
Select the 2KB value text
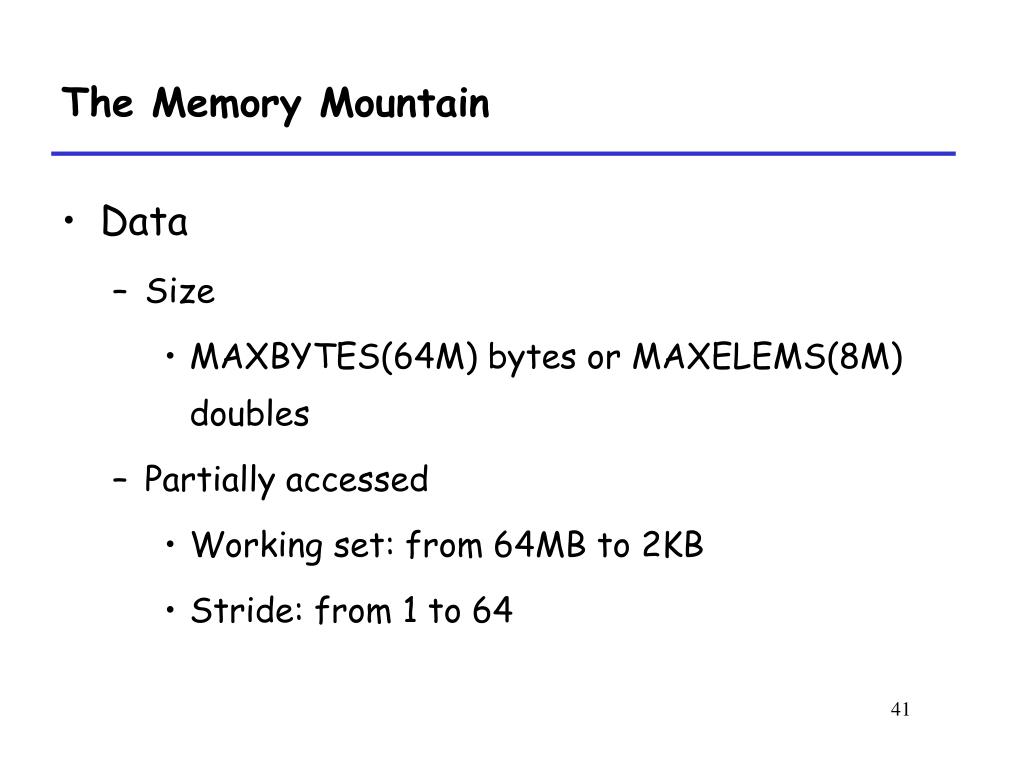(673, 544)
